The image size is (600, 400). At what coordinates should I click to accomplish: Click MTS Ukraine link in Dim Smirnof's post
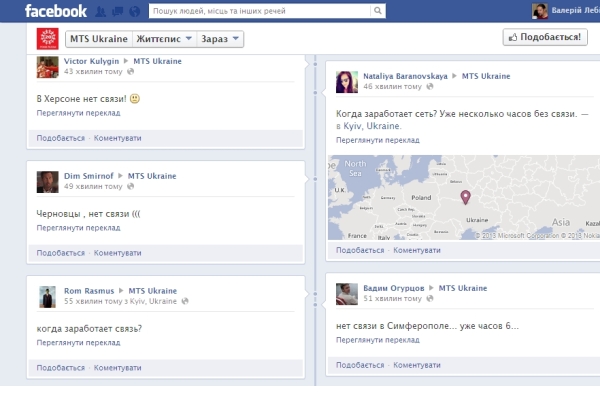tap(152, 176)
